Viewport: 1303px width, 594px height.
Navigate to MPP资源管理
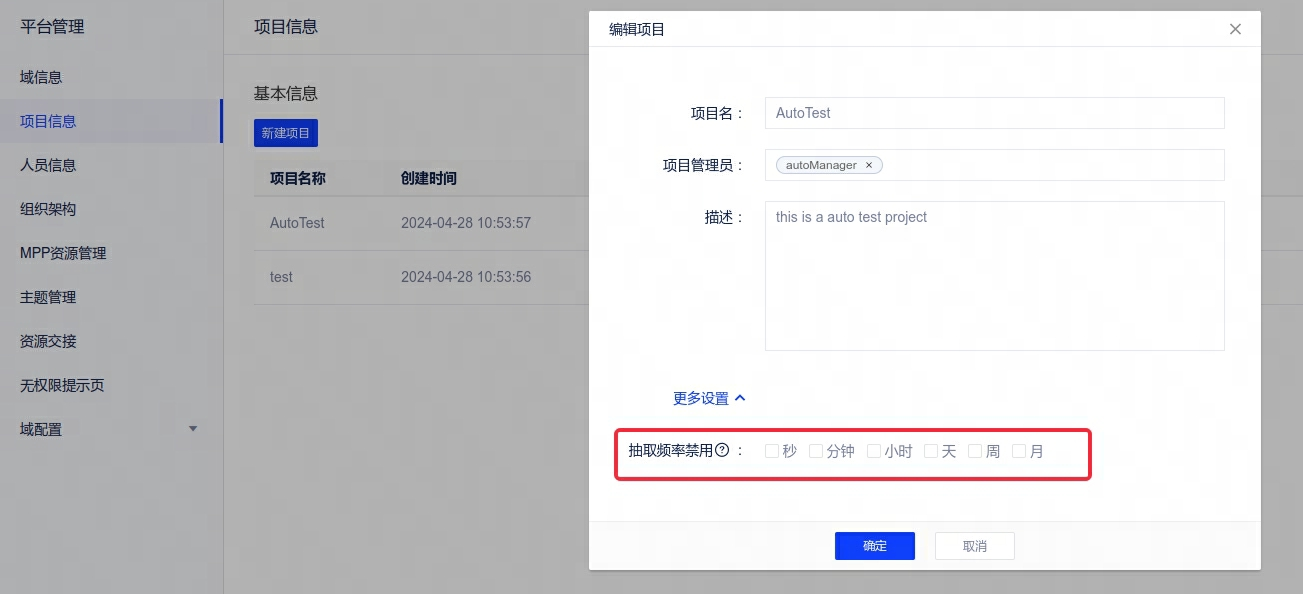(63, 253)
